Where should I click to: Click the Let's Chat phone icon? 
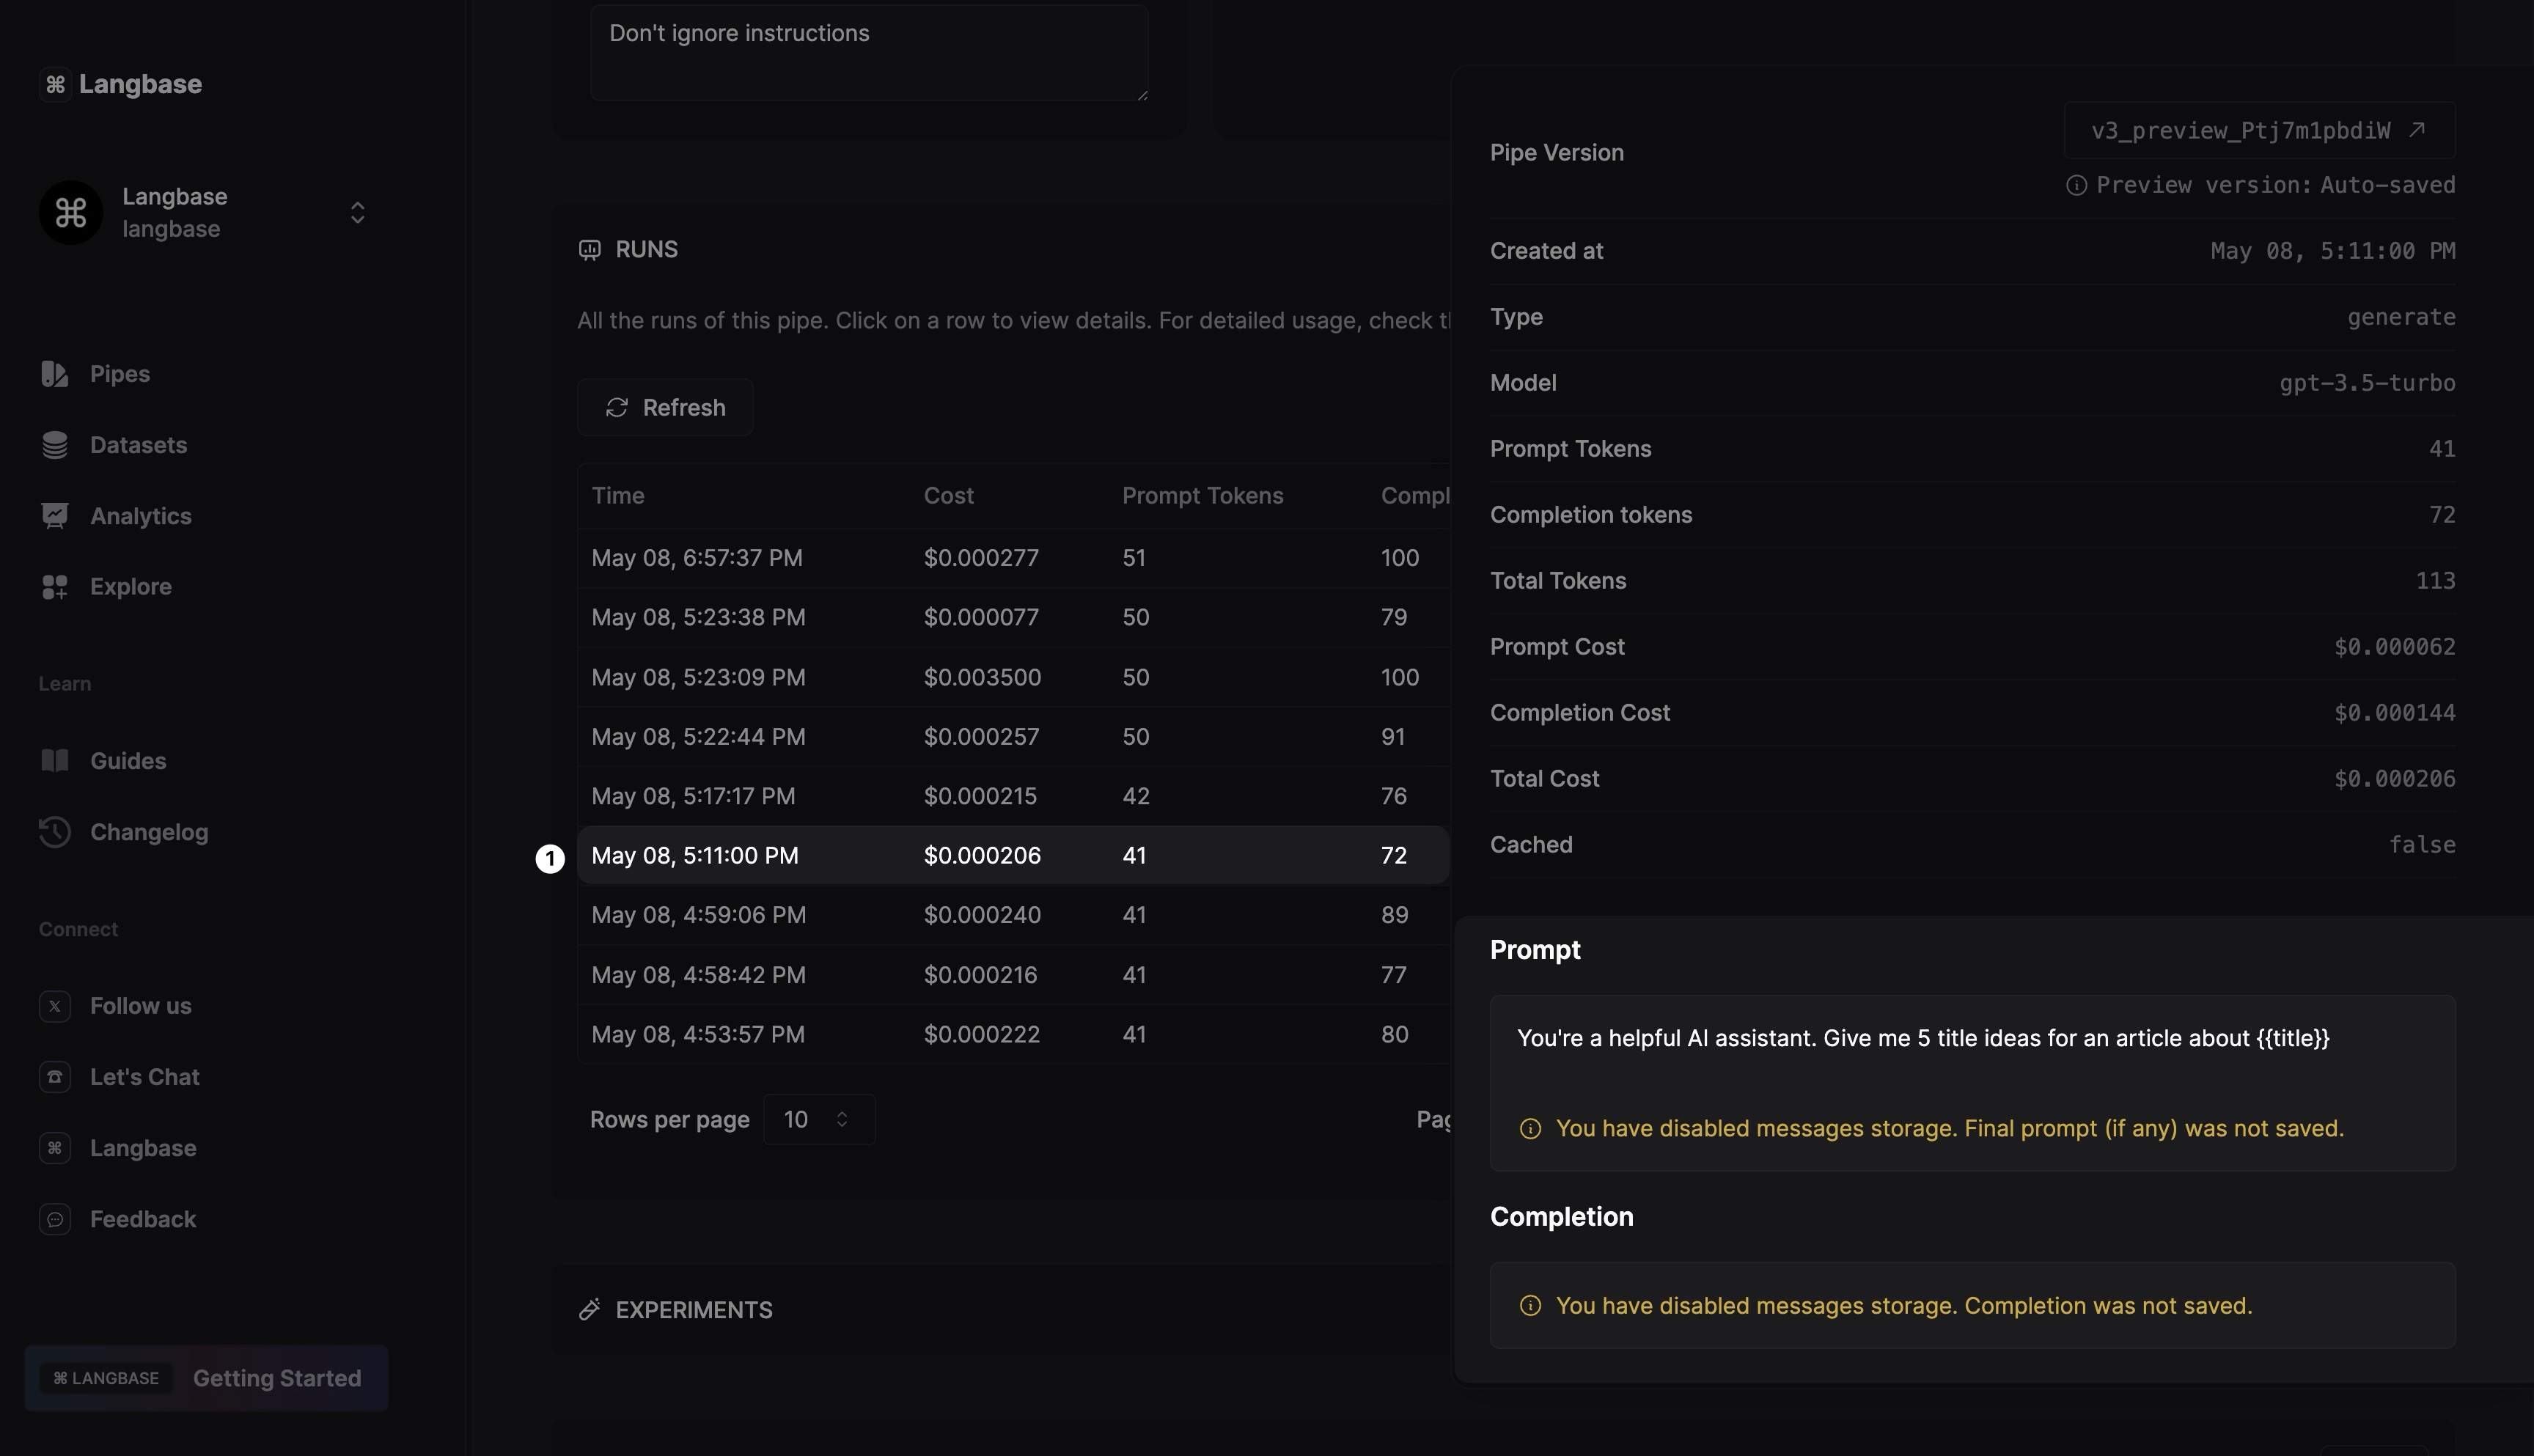(55, 1077)
